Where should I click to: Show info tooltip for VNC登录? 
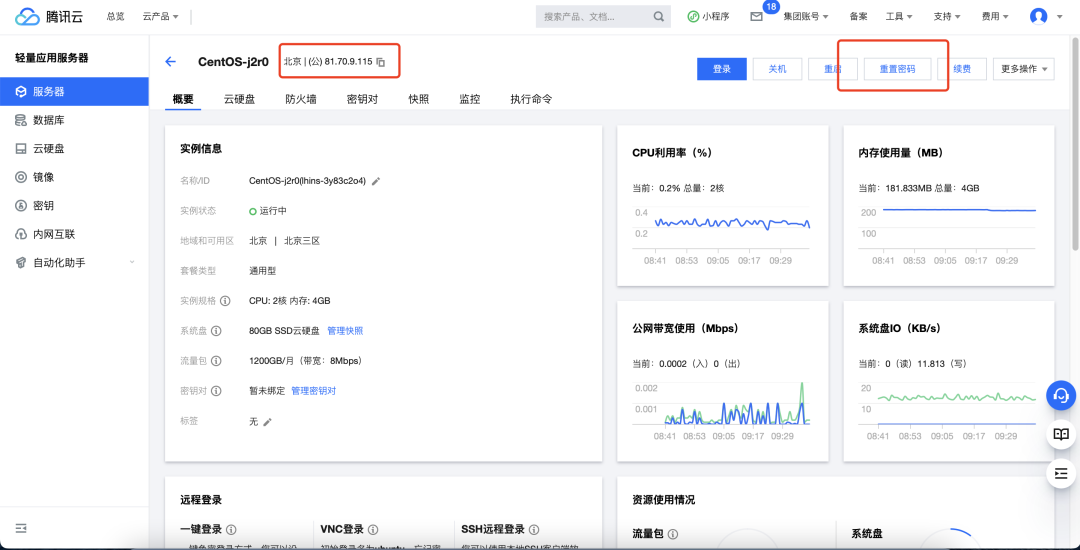[x=373, y=530]
